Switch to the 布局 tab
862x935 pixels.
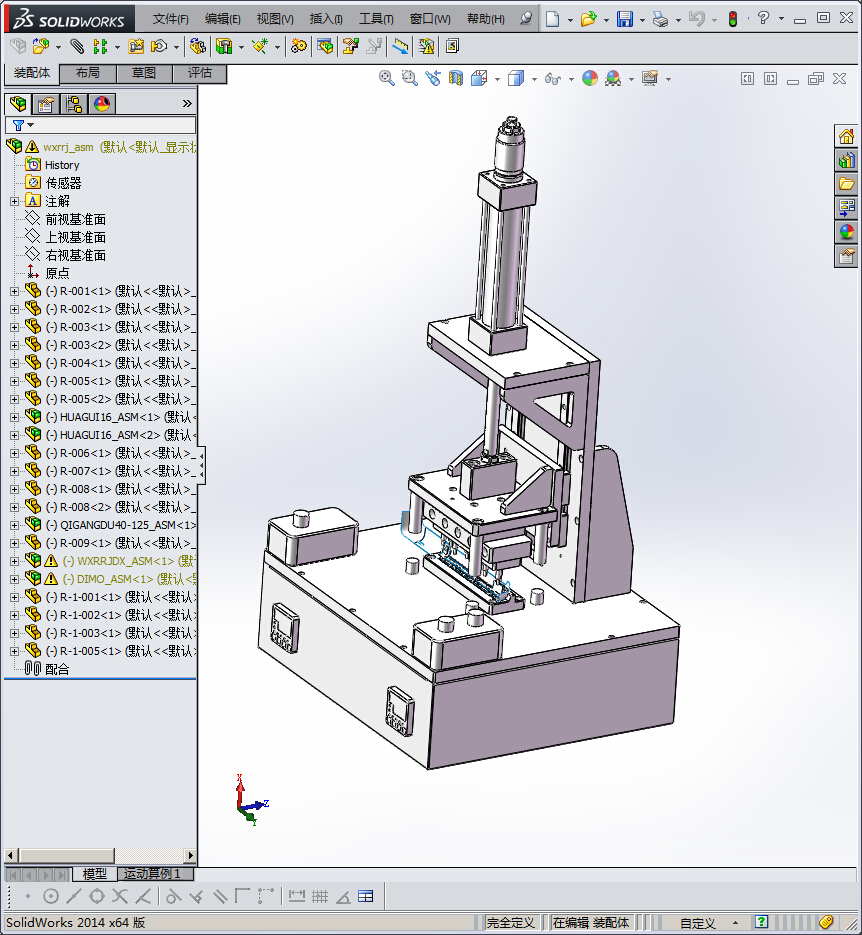88,73
